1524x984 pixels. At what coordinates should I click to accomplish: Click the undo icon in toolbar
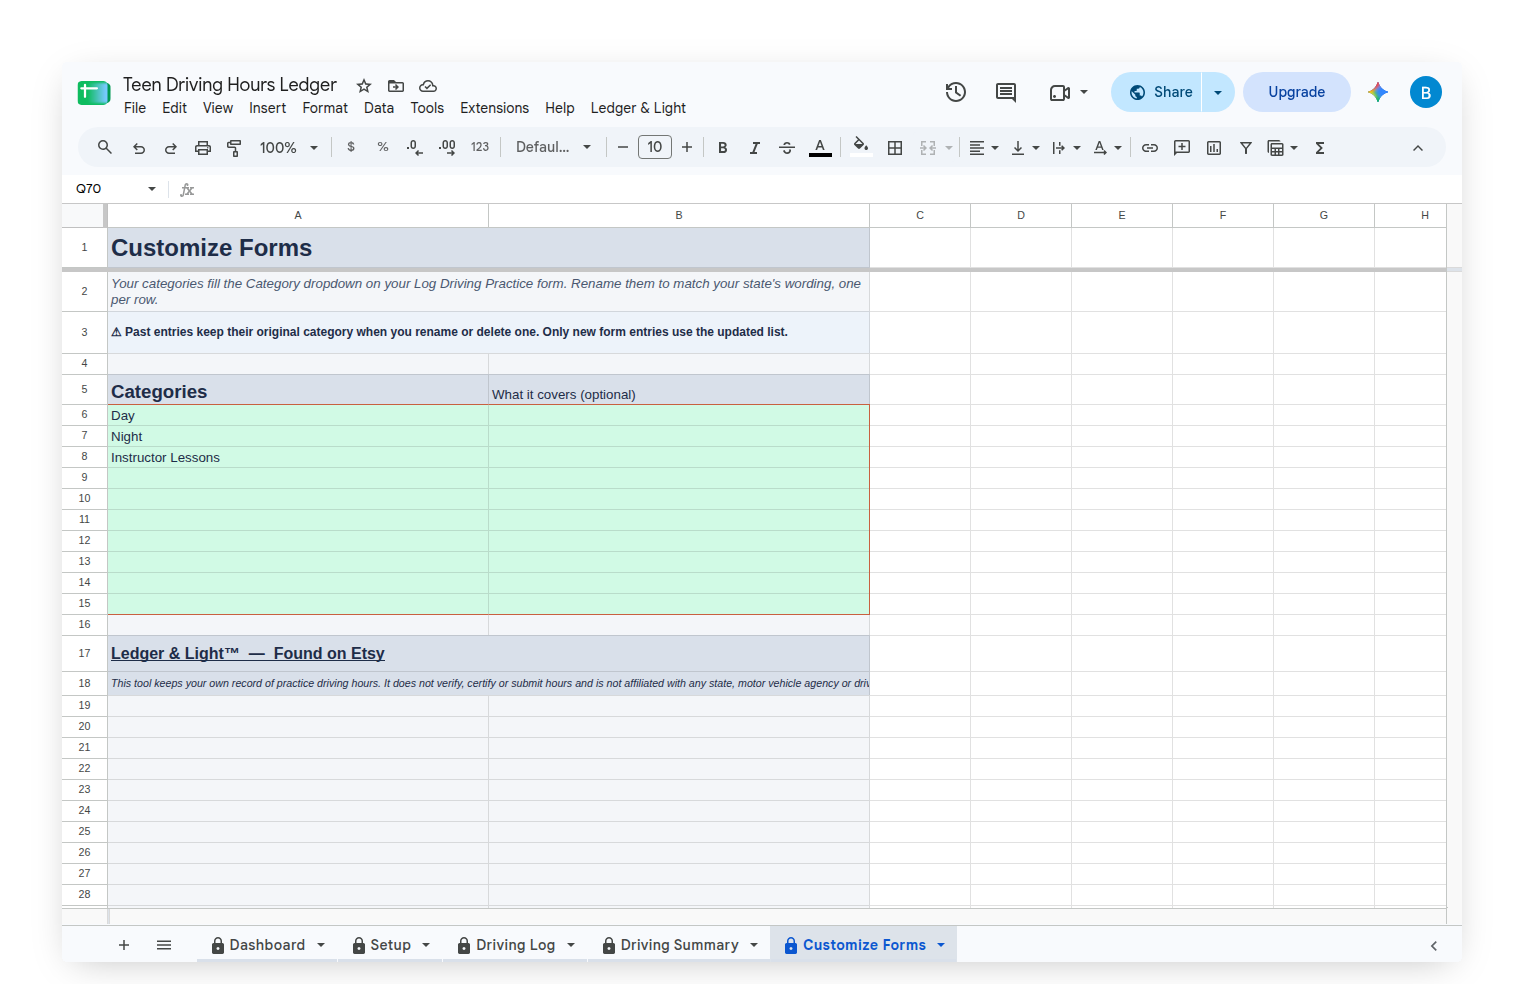(x=139, y=148)
